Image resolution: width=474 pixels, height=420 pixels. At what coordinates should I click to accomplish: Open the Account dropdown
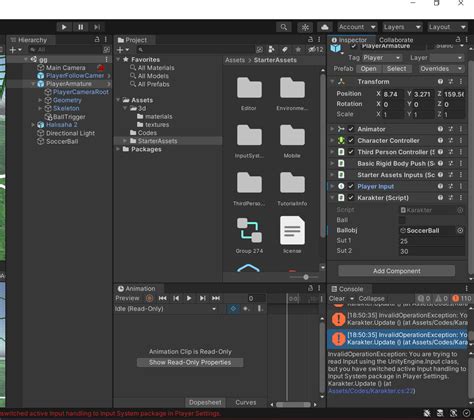click(x=357, y=27)
